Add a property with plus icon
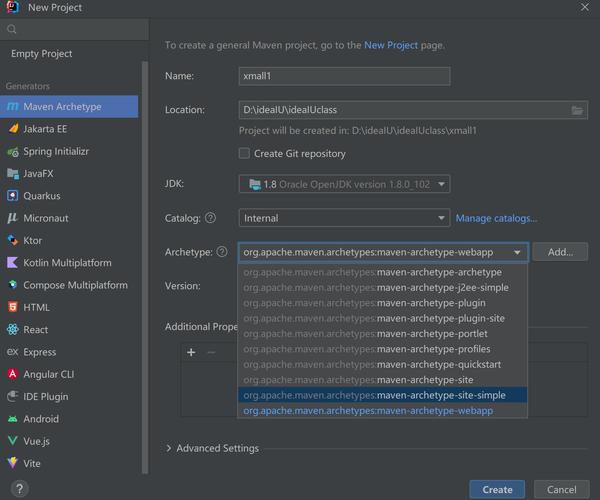This screenshot has width=600, height=500. (x=191, y=352)
